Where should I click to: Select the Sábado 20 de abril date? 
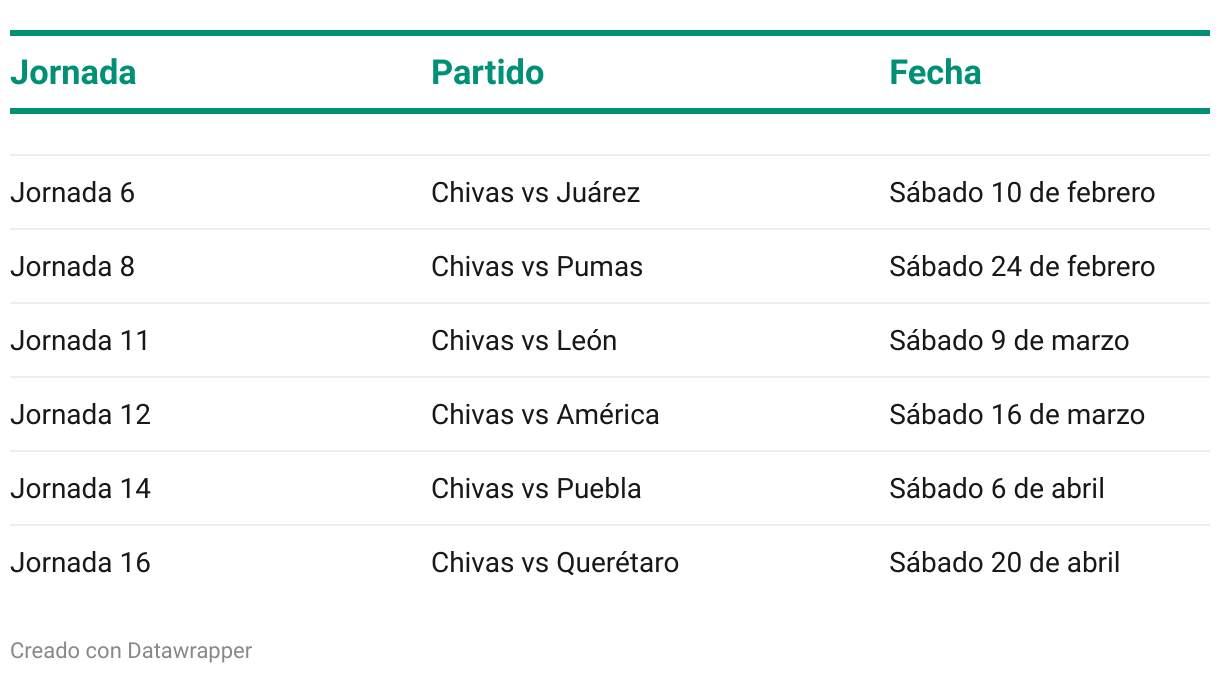[1004, 562]
